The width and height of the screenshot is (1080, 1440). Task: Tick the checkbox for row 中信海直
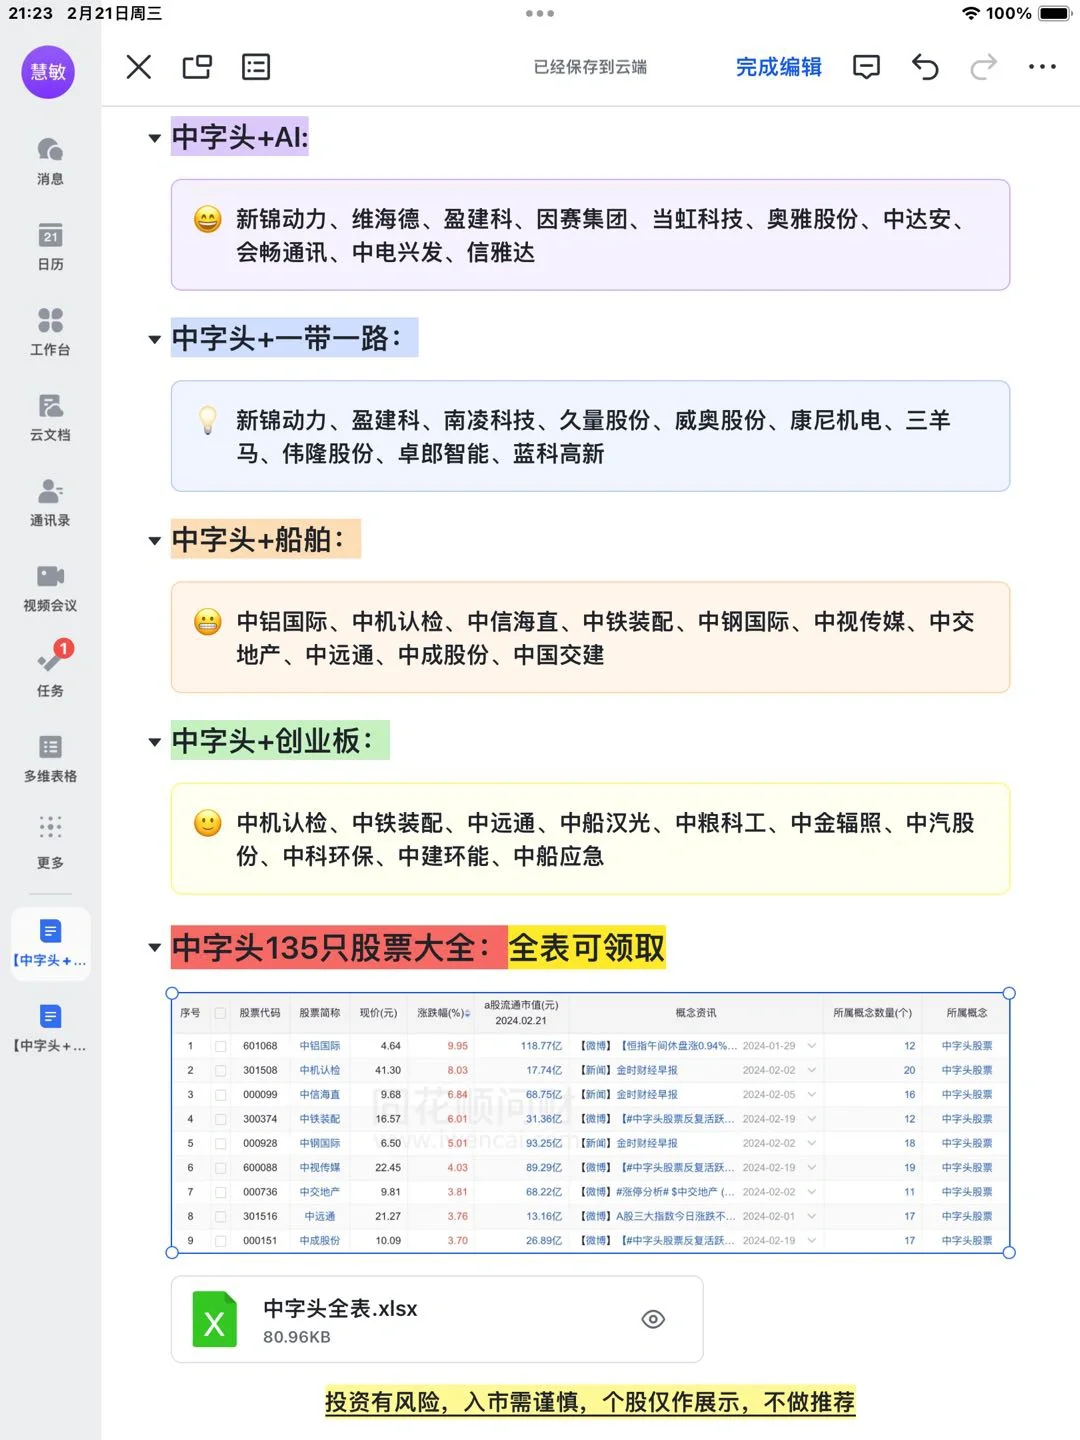click(220, 1095)
